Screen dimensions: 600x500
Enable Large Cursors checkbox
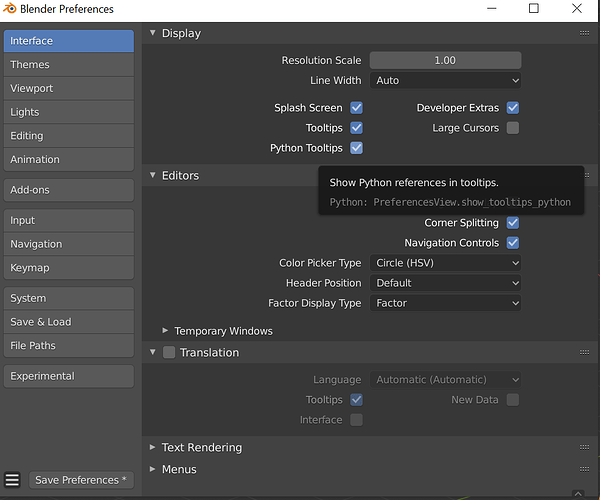coord(513,128)
